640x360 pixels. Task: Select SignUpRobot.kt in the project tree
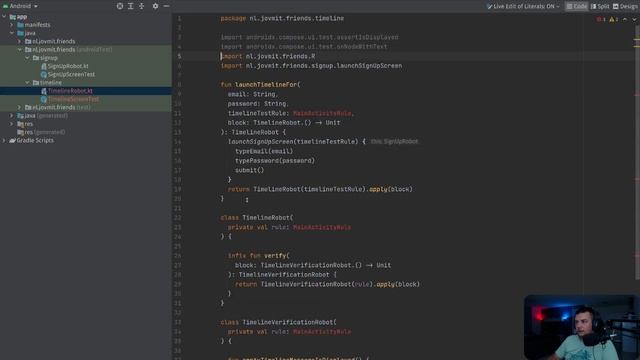68,66
